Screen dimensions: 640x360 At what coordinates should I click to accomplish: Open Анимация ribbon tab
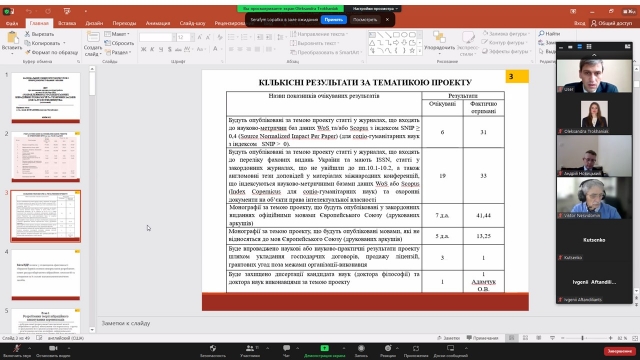coord(158,23)
